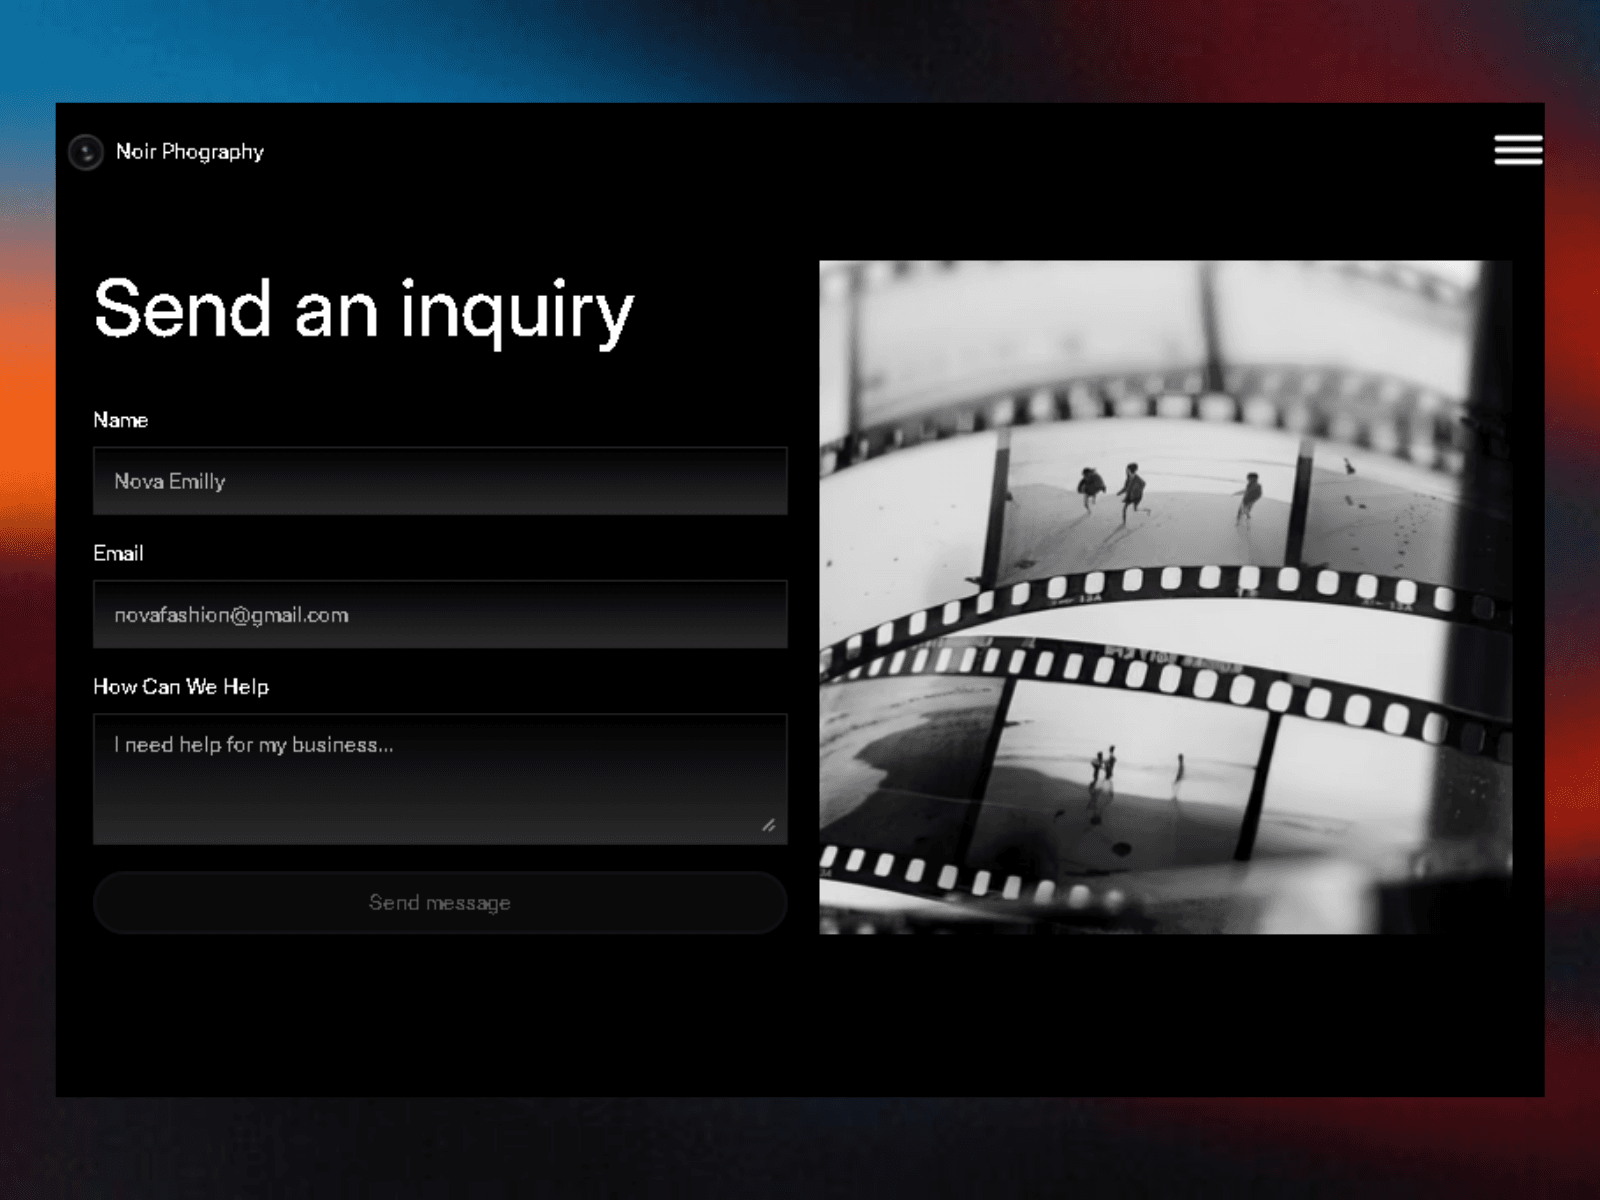Open the hamburger menu icon

click(x=1518, y=150)
